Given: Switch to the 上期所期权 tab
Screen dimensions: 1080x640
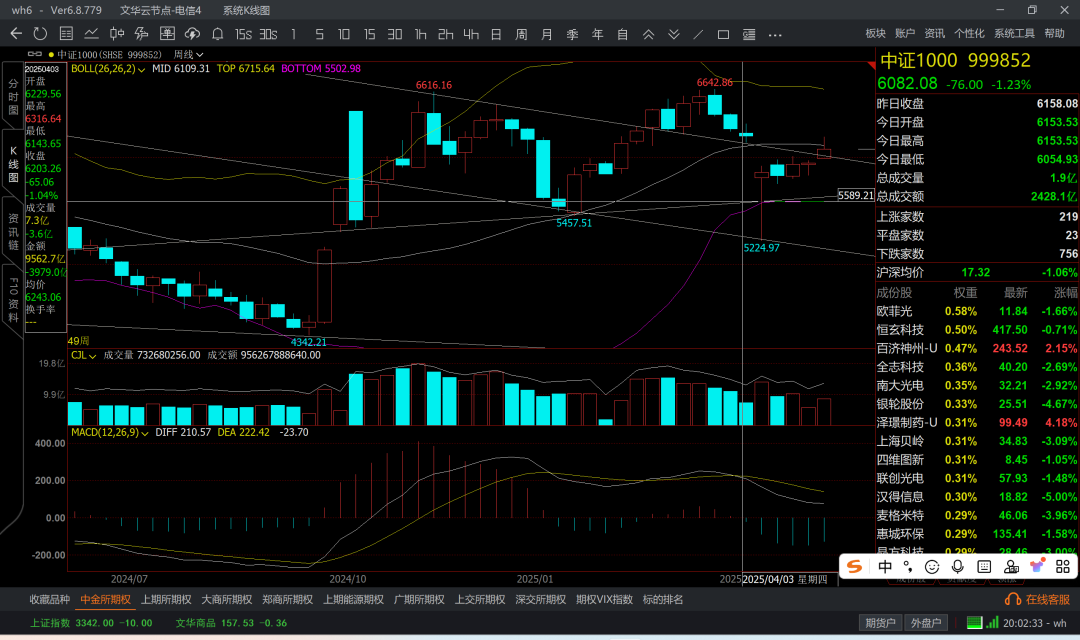Looking at the screenshot, I should click(165, 600).
